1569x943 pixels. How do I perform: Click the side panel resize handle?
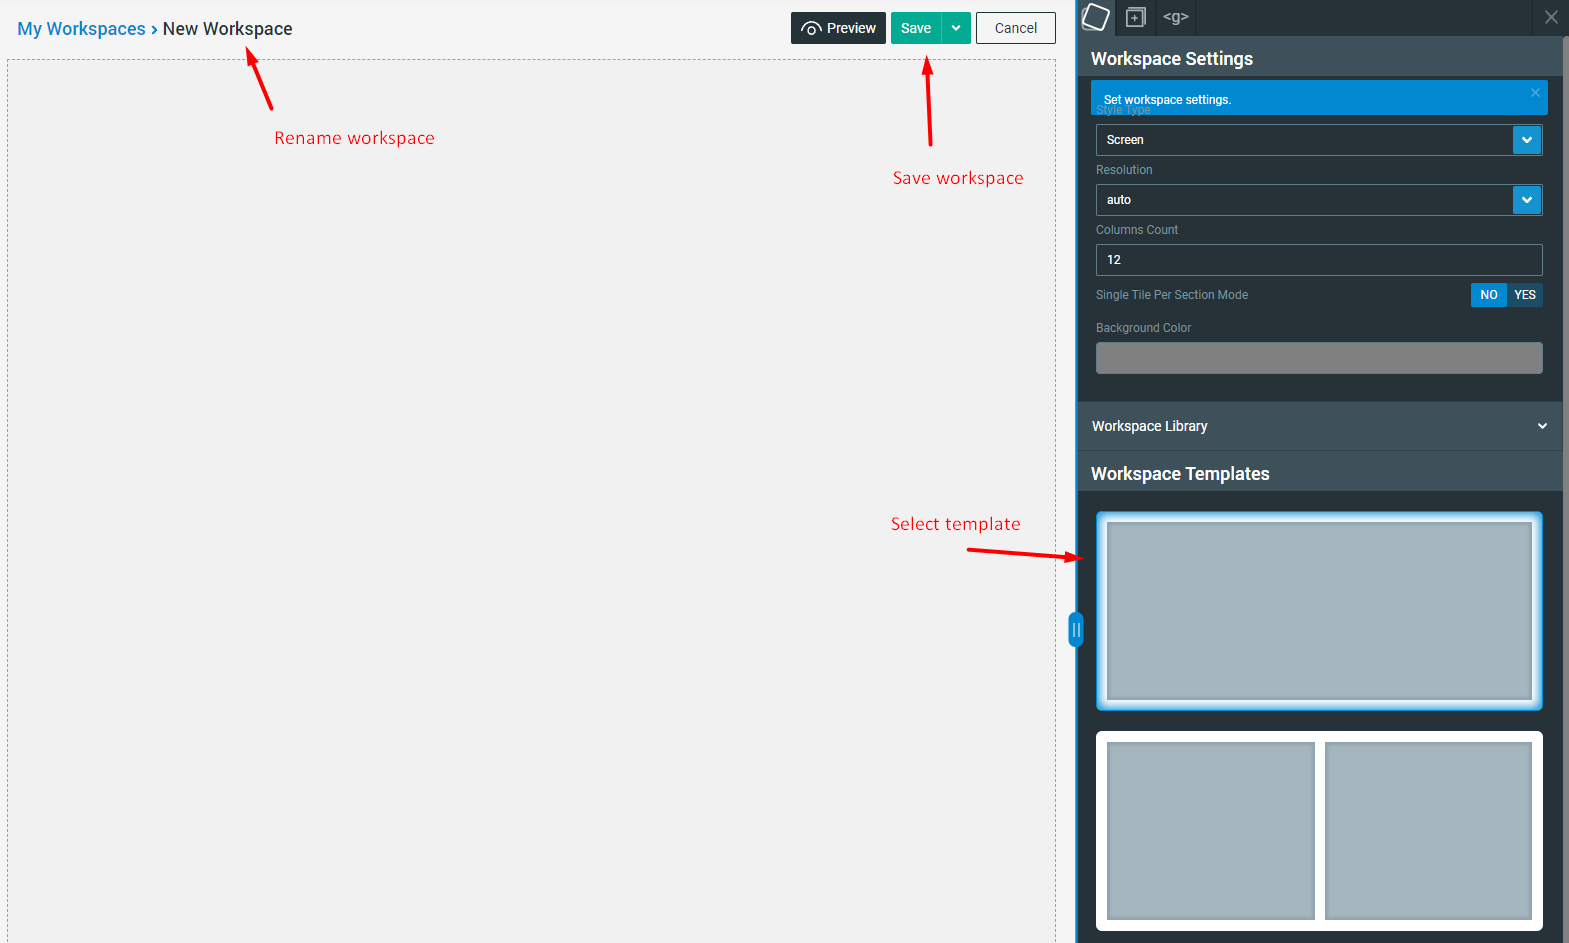tap(1076, 630)
